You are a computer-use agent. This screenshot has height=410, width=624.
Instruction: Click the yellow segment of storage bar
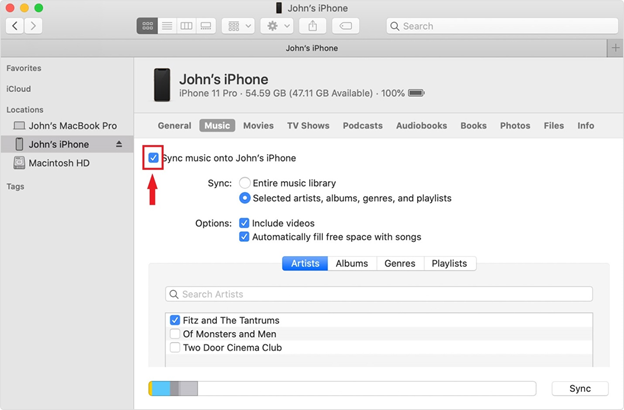pyautogui.click(x=150, y=389)
